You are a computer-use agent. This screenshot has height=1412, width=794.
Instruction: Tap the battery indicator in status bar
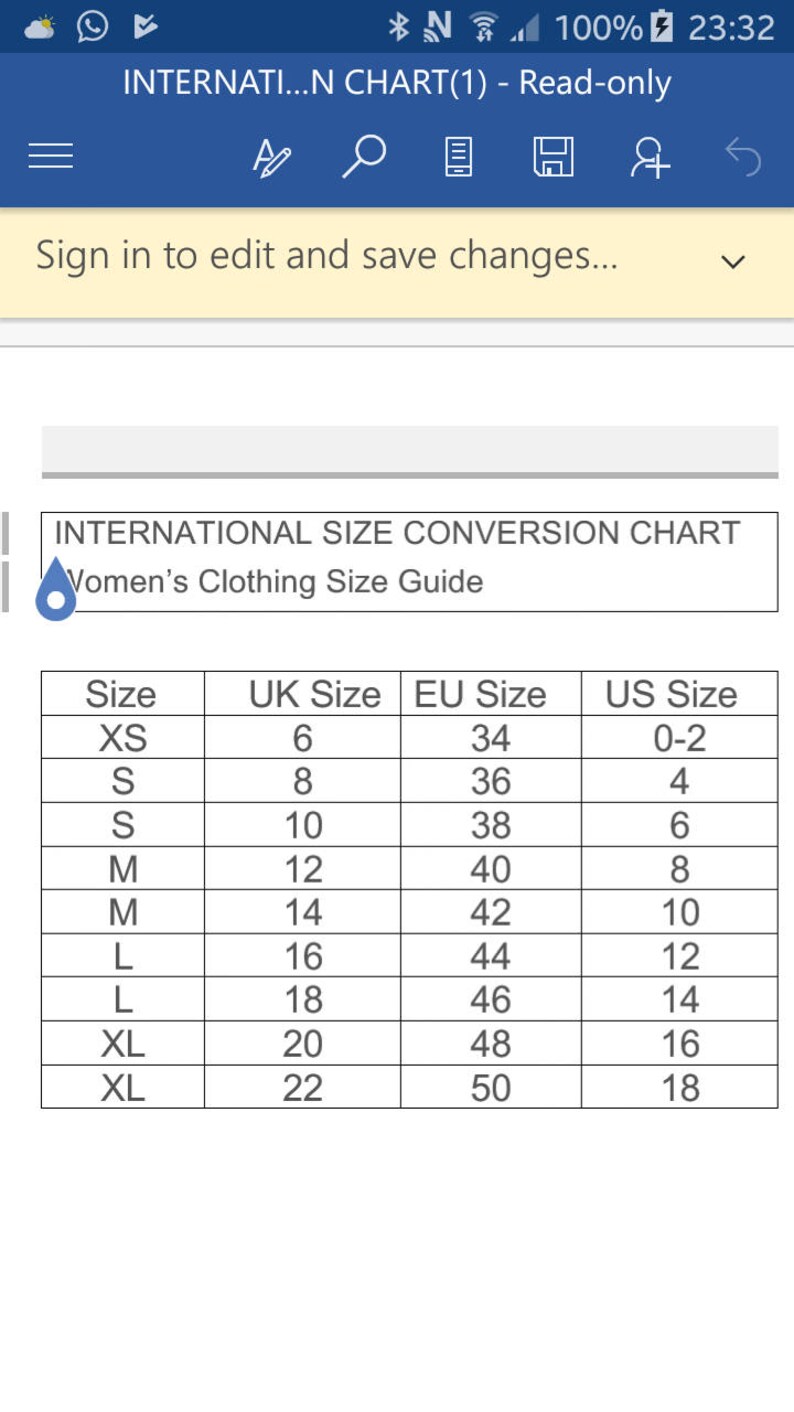pyautogui.click(x=662, y=27)
